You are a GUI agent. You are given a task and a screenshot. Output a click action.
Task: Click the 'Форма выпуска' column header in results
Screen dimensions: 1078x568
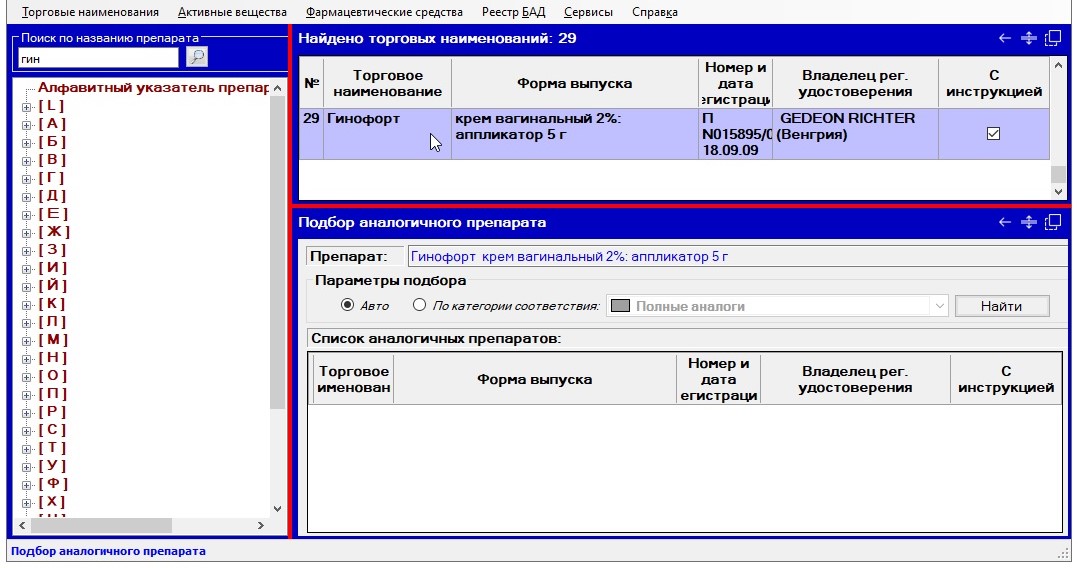click(574, 84)
